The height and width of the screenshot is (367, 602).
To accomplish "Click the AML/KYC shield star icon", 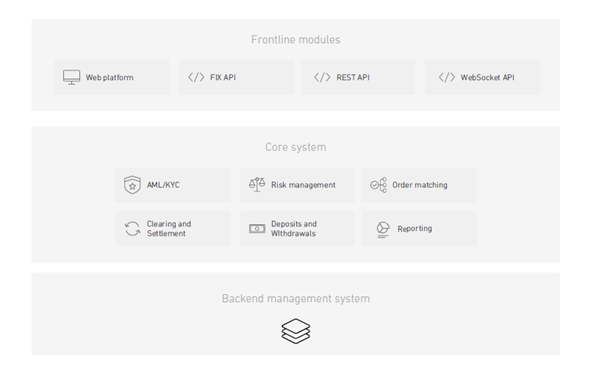I will [132, 185].
